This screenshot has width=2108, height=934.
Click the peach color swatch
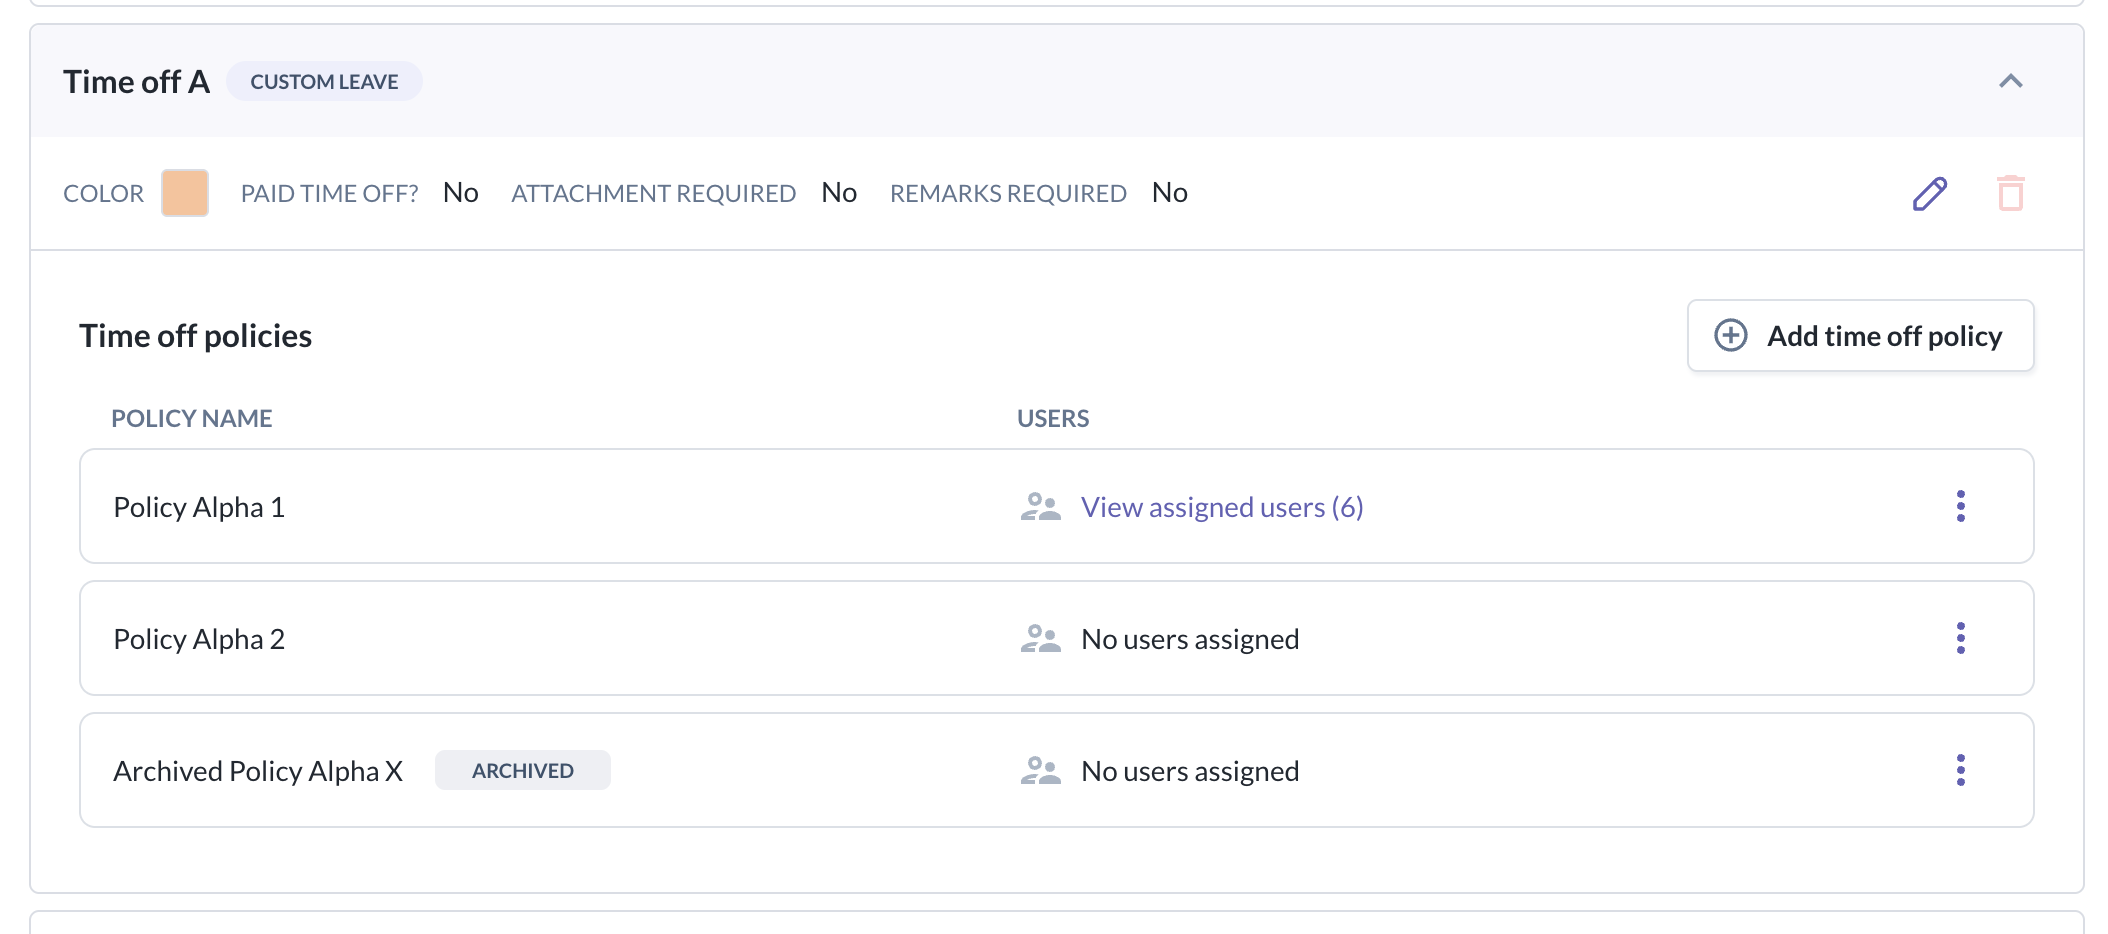pos(185,193)
